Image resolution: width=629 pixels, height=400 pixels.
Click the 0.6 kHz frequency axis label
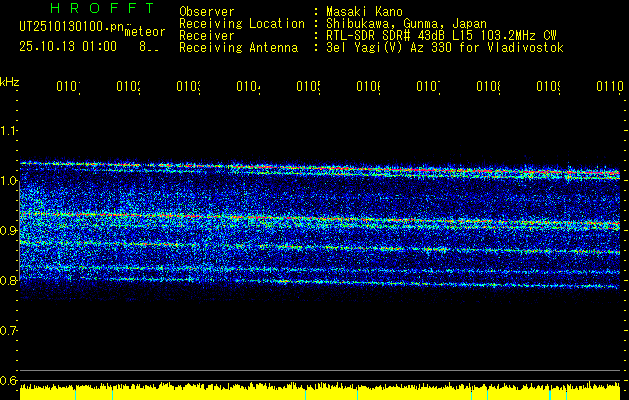coord(9,380)
